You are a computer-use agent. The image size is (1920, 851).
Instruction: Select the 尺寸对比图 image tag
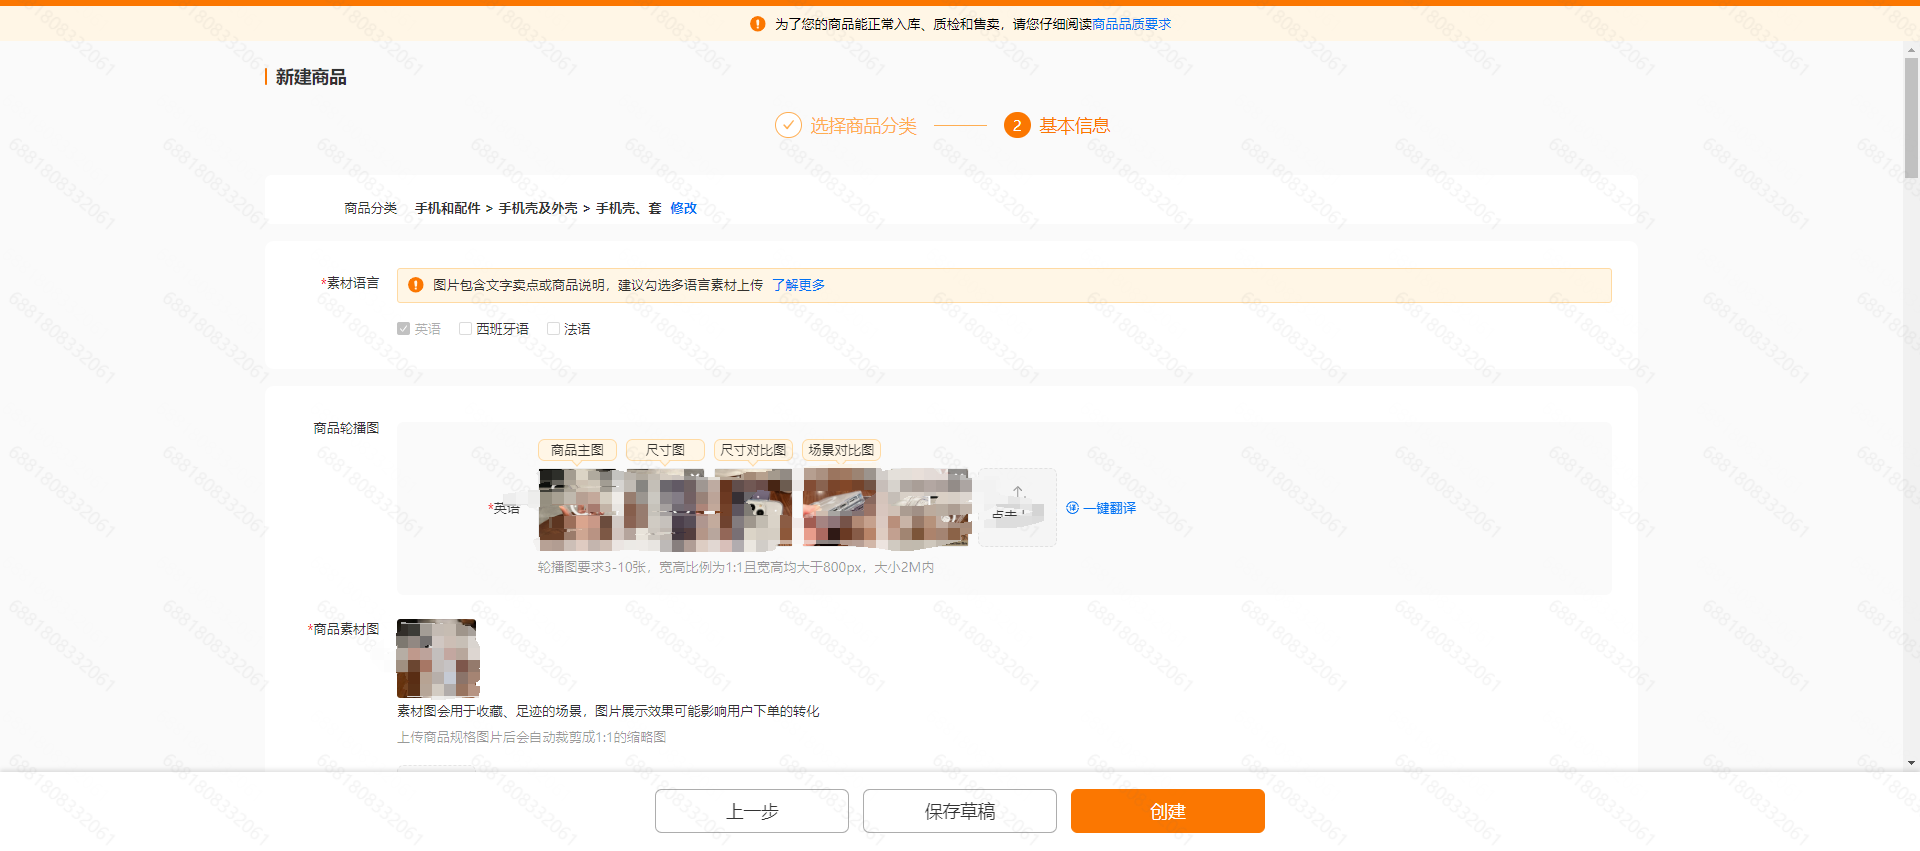753,450
